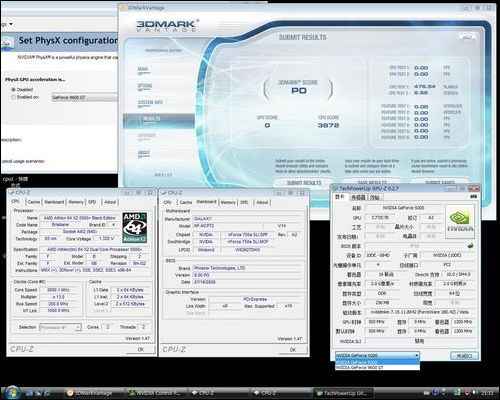Screen dimensions: 500x400
Task: Click the 3DMark Vantage logo
Action: tap(167, 25)
